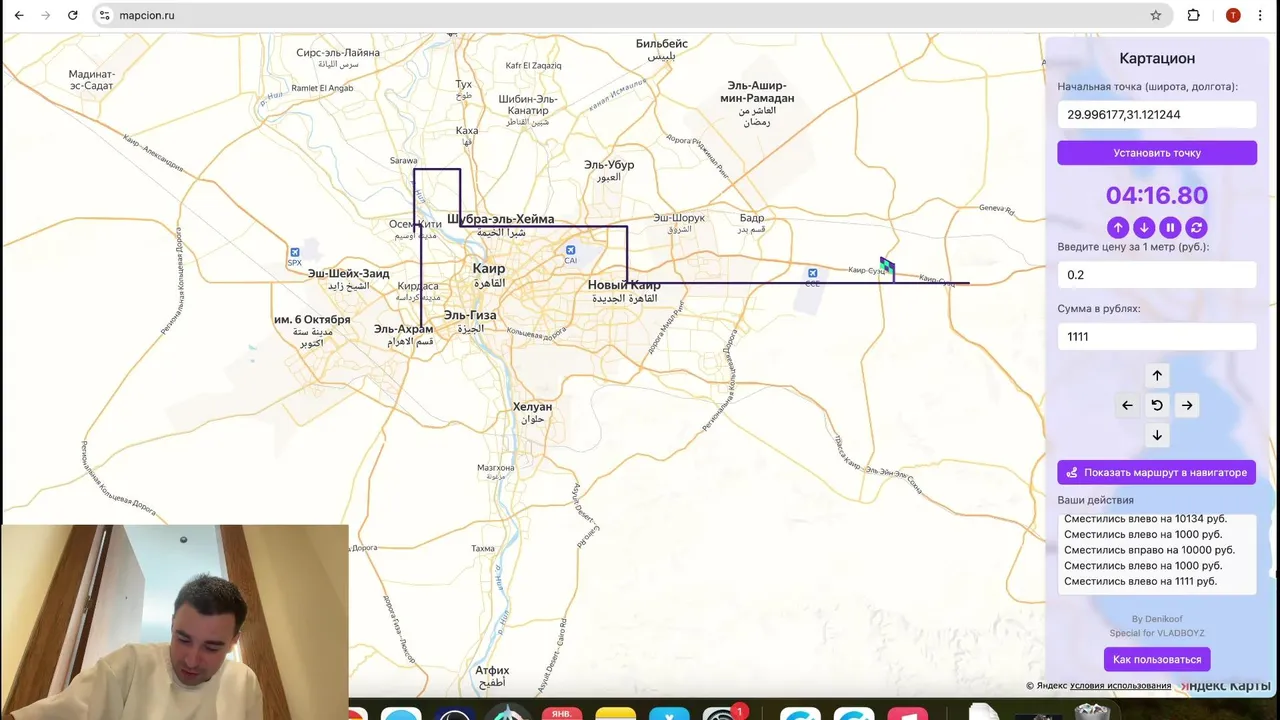The height and width of the screenshot is (720, 1280).
Task: Click the By Denikoof credit text
Action: 1157,619
